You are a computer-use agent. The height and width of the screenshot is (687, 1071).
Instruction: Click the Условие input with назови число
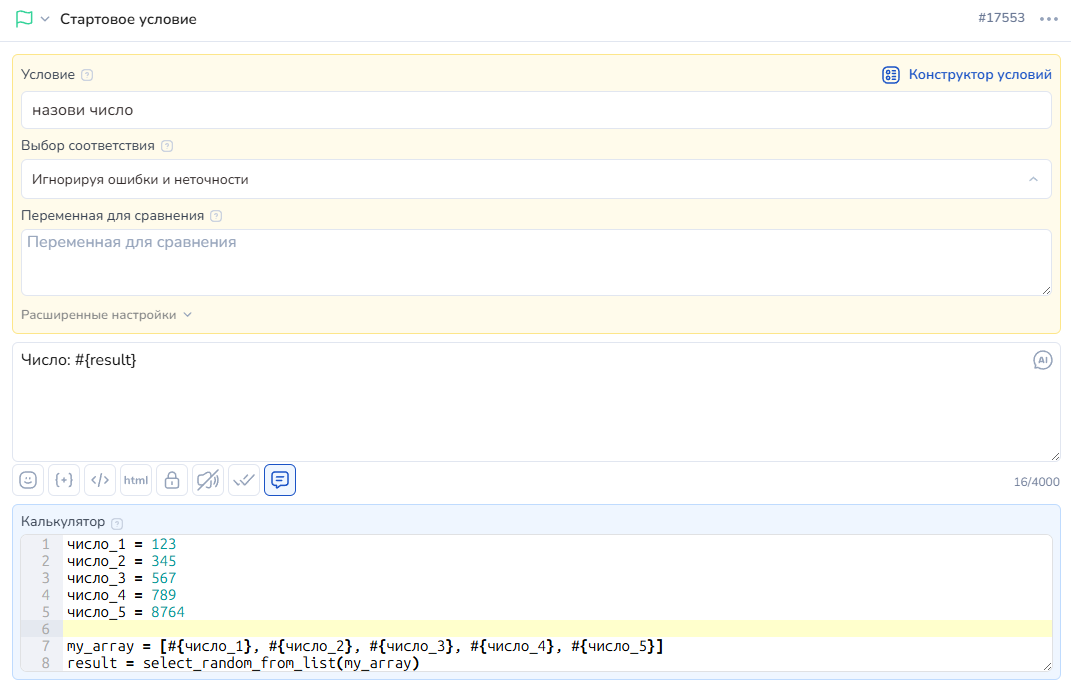(x=536, y=111)
